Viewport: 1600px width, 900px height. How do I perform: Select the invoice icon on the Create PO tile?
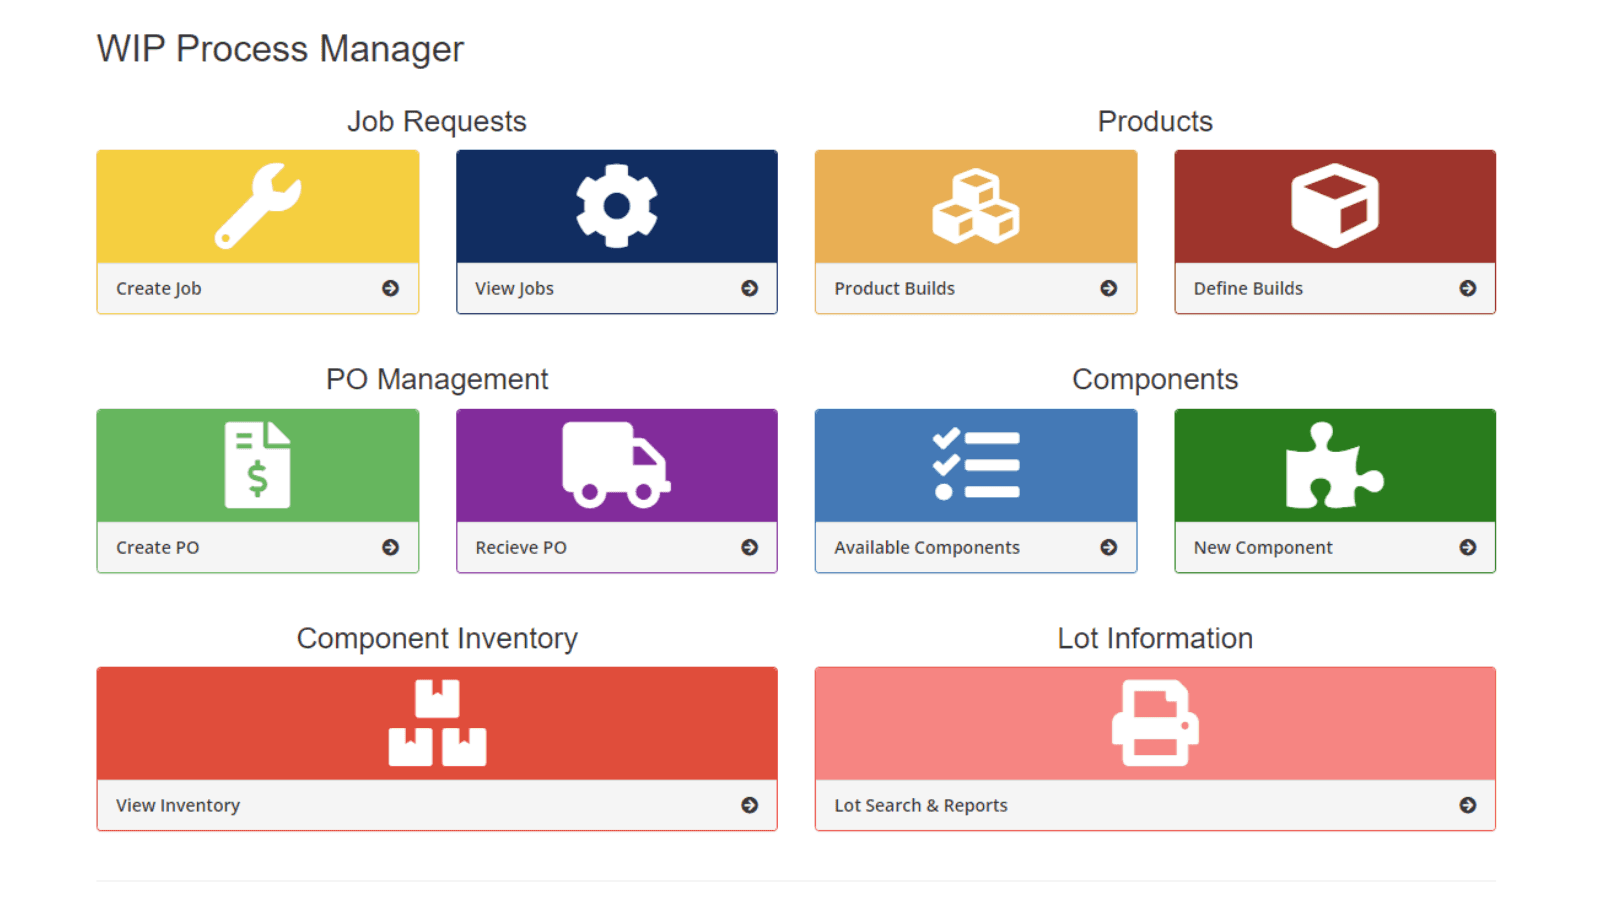pos(257,463)
